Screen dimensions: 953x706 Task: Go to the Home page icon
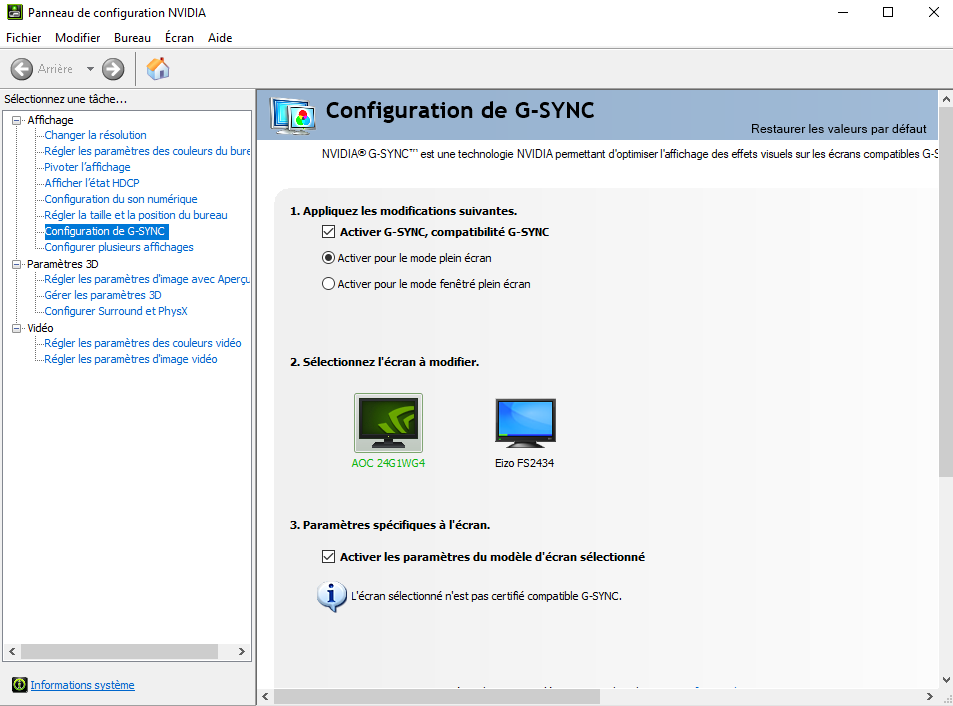(158, 69)
